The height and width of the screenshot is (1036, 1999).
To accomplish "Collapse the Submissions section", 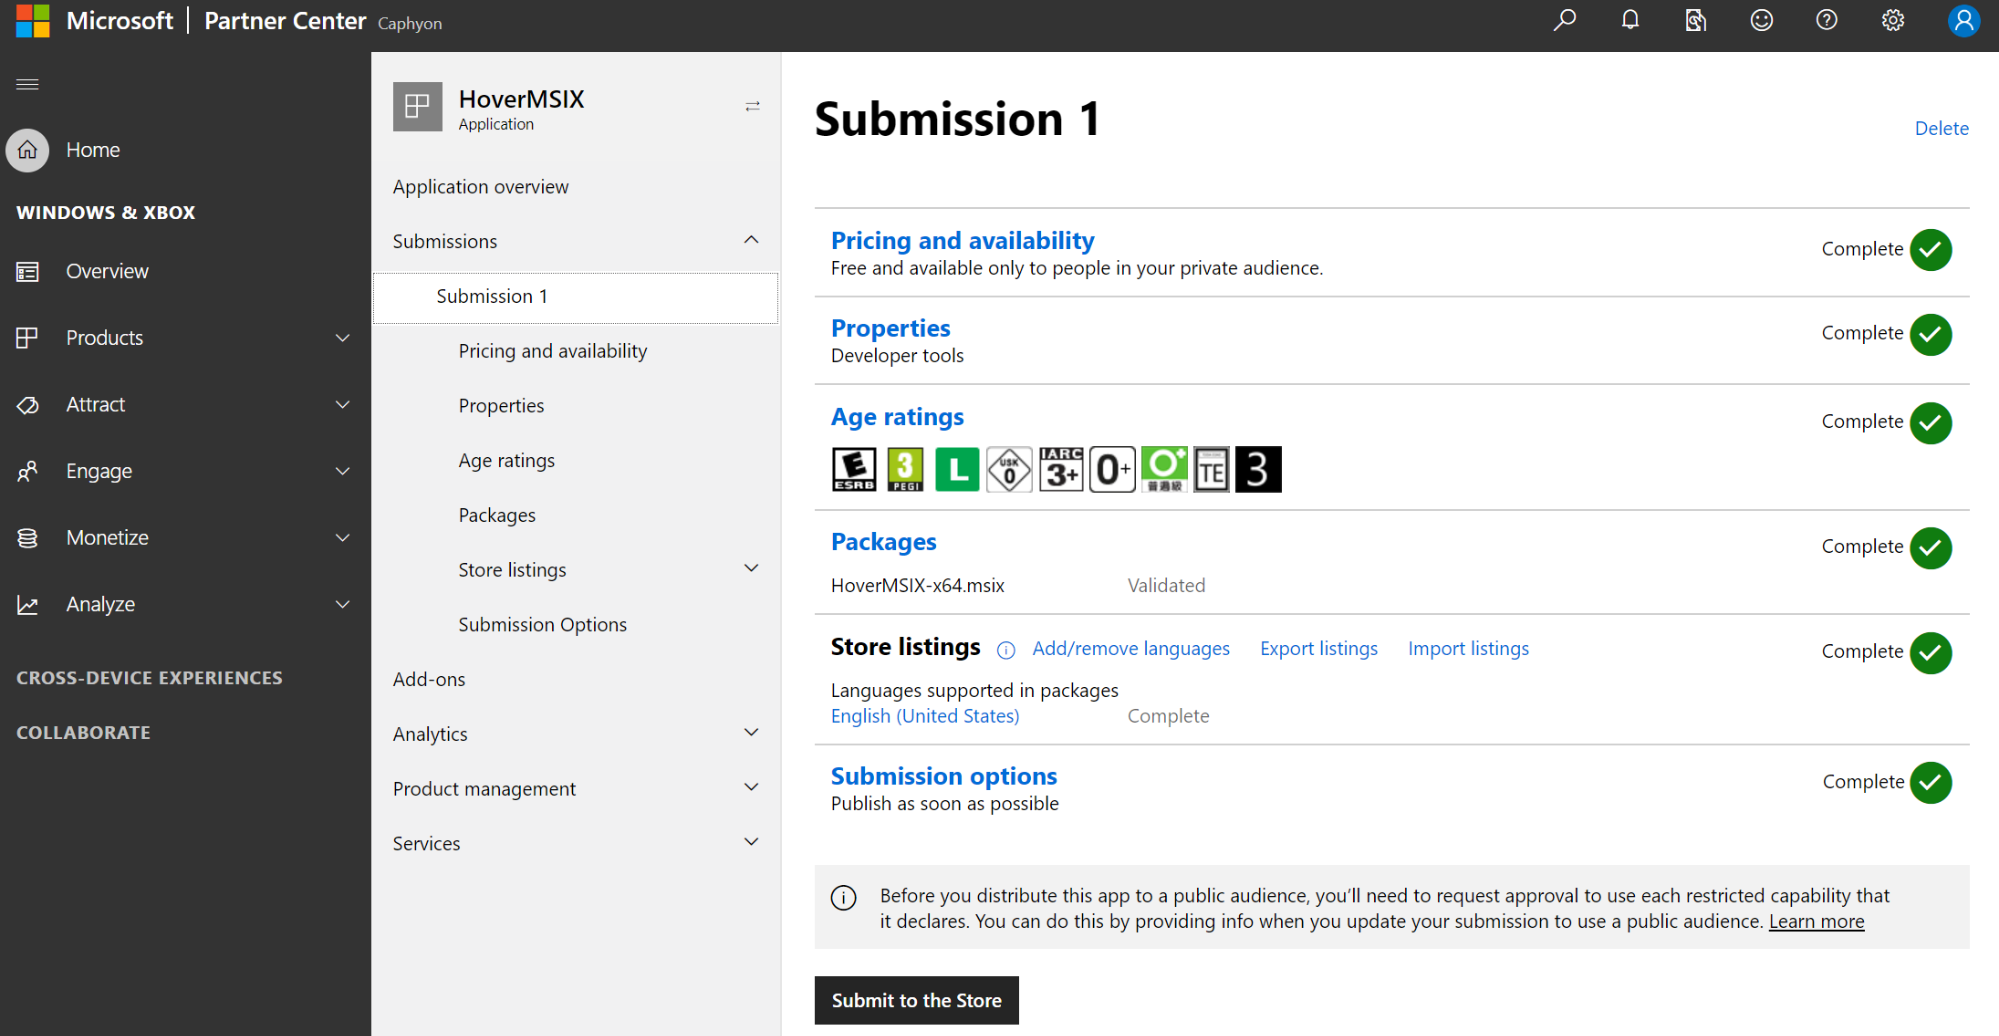I will point(752,240).
